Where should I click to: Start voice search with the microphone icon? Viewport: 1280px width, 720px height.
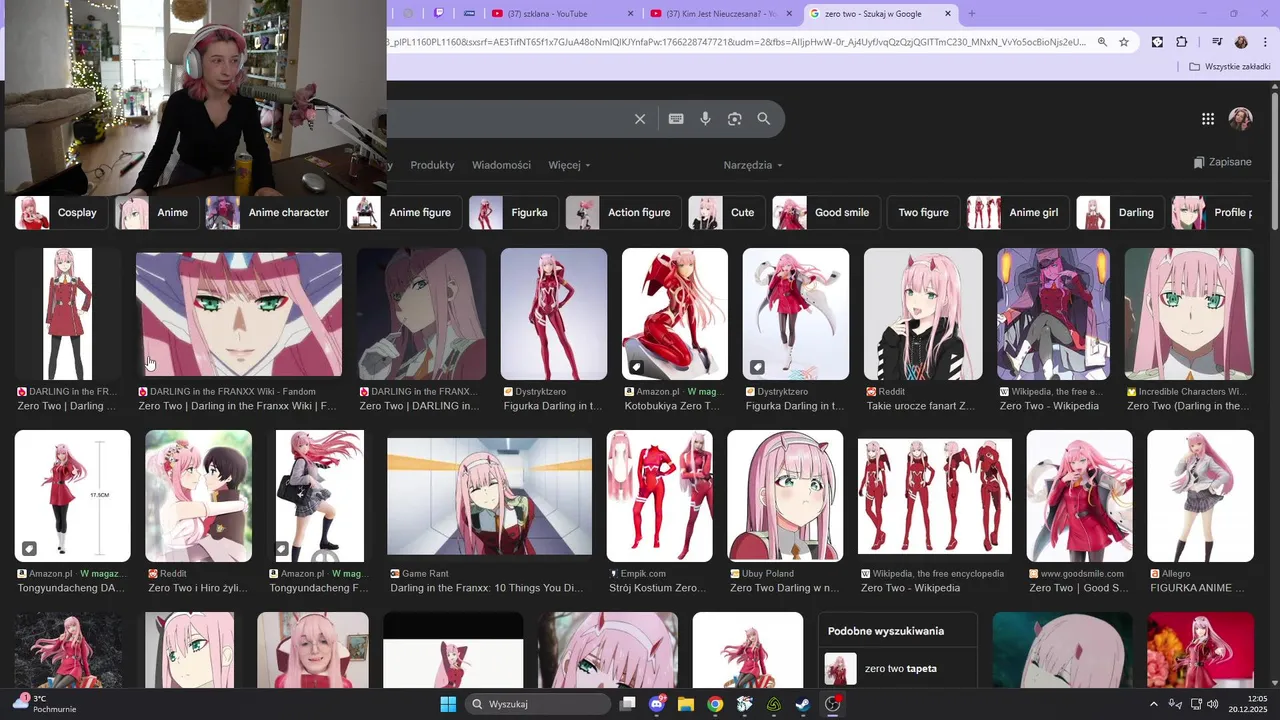[x=705, y=119]
